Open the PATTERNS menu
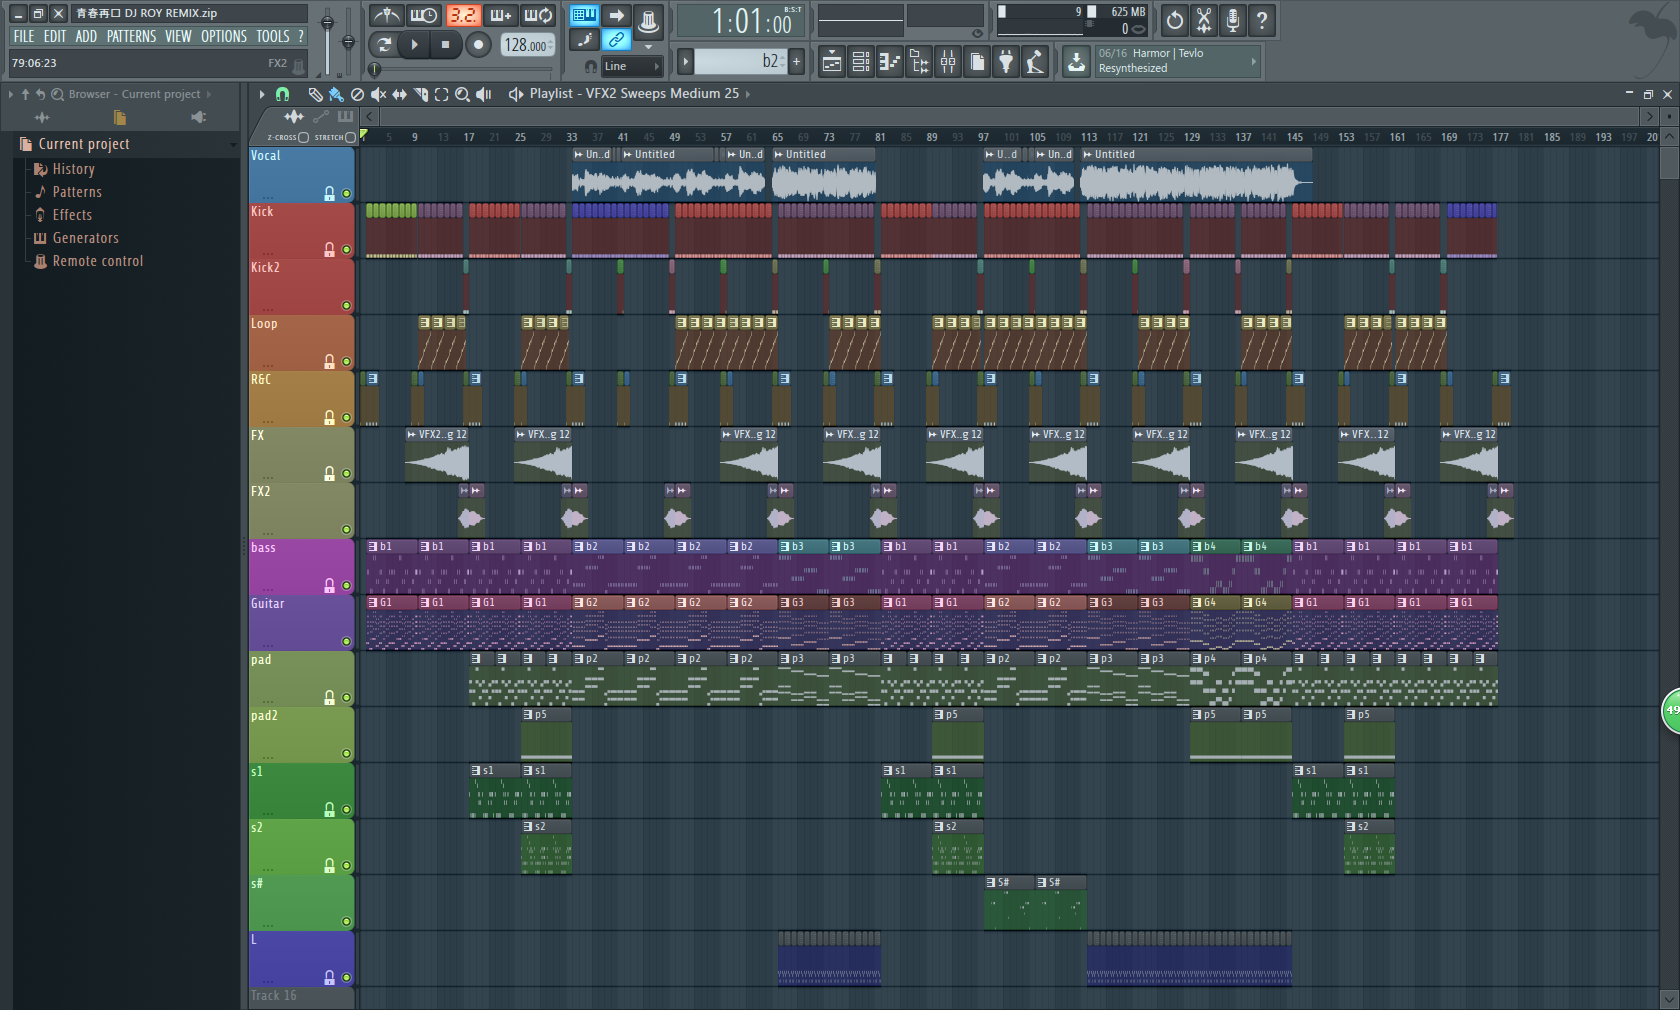Viewport: 1680px width, 1010px height. tap(131, 36)
